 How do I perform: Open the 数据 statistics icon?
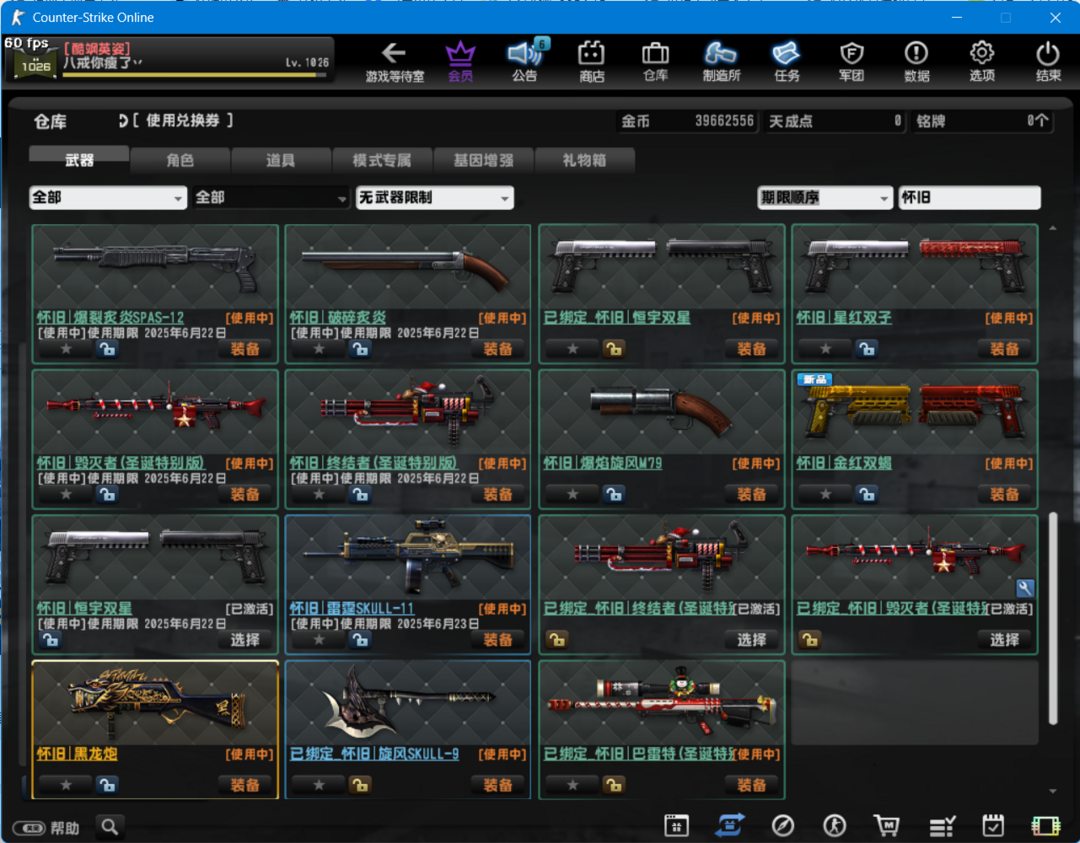point(917,61)
